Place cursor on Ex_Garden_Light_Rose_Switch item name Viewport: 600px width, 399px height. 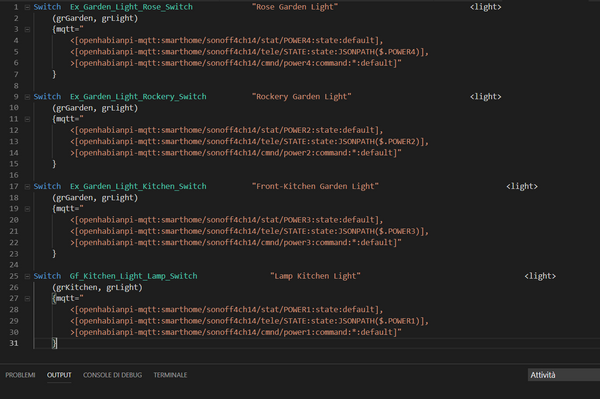pyautogui.click(x=131, y=7)
